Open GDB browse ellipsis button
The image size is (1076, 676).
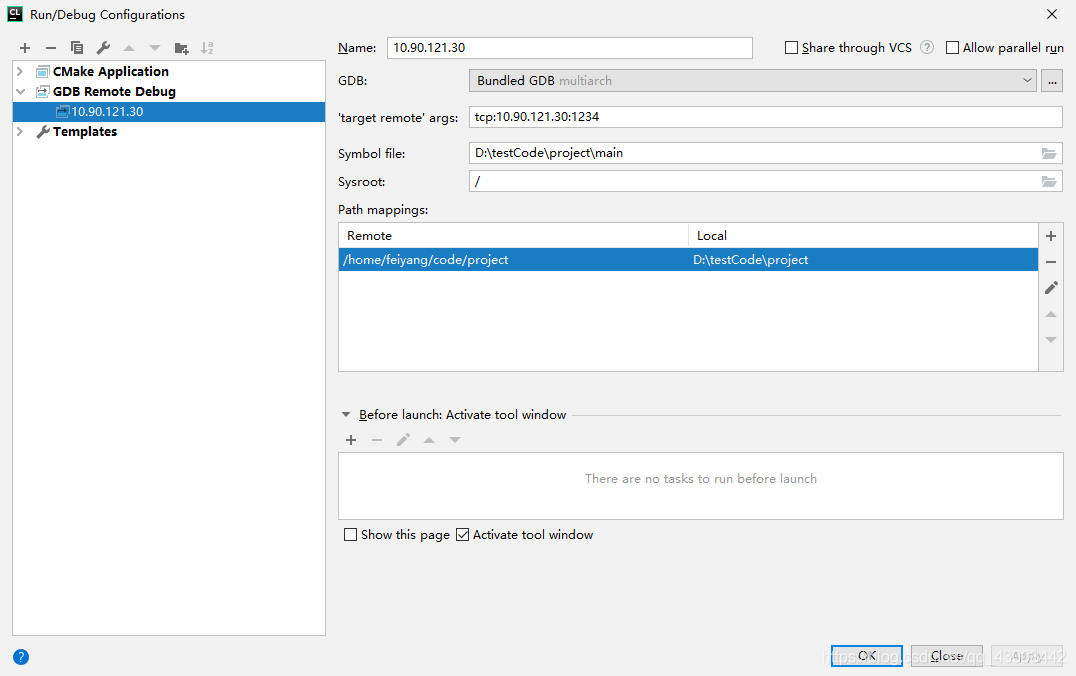(x=1051, y=80)
